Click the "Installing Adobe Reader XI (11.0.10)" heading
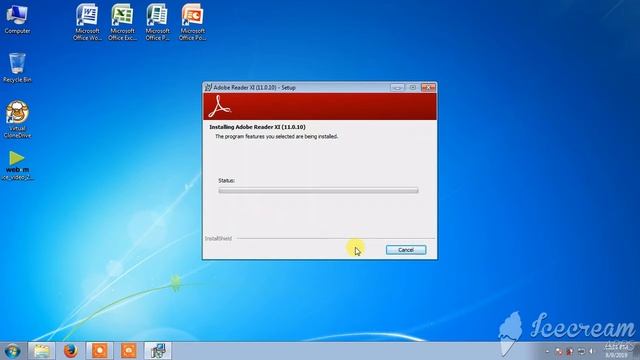This screenshot has width=640, height=360. tap(258, 127)
